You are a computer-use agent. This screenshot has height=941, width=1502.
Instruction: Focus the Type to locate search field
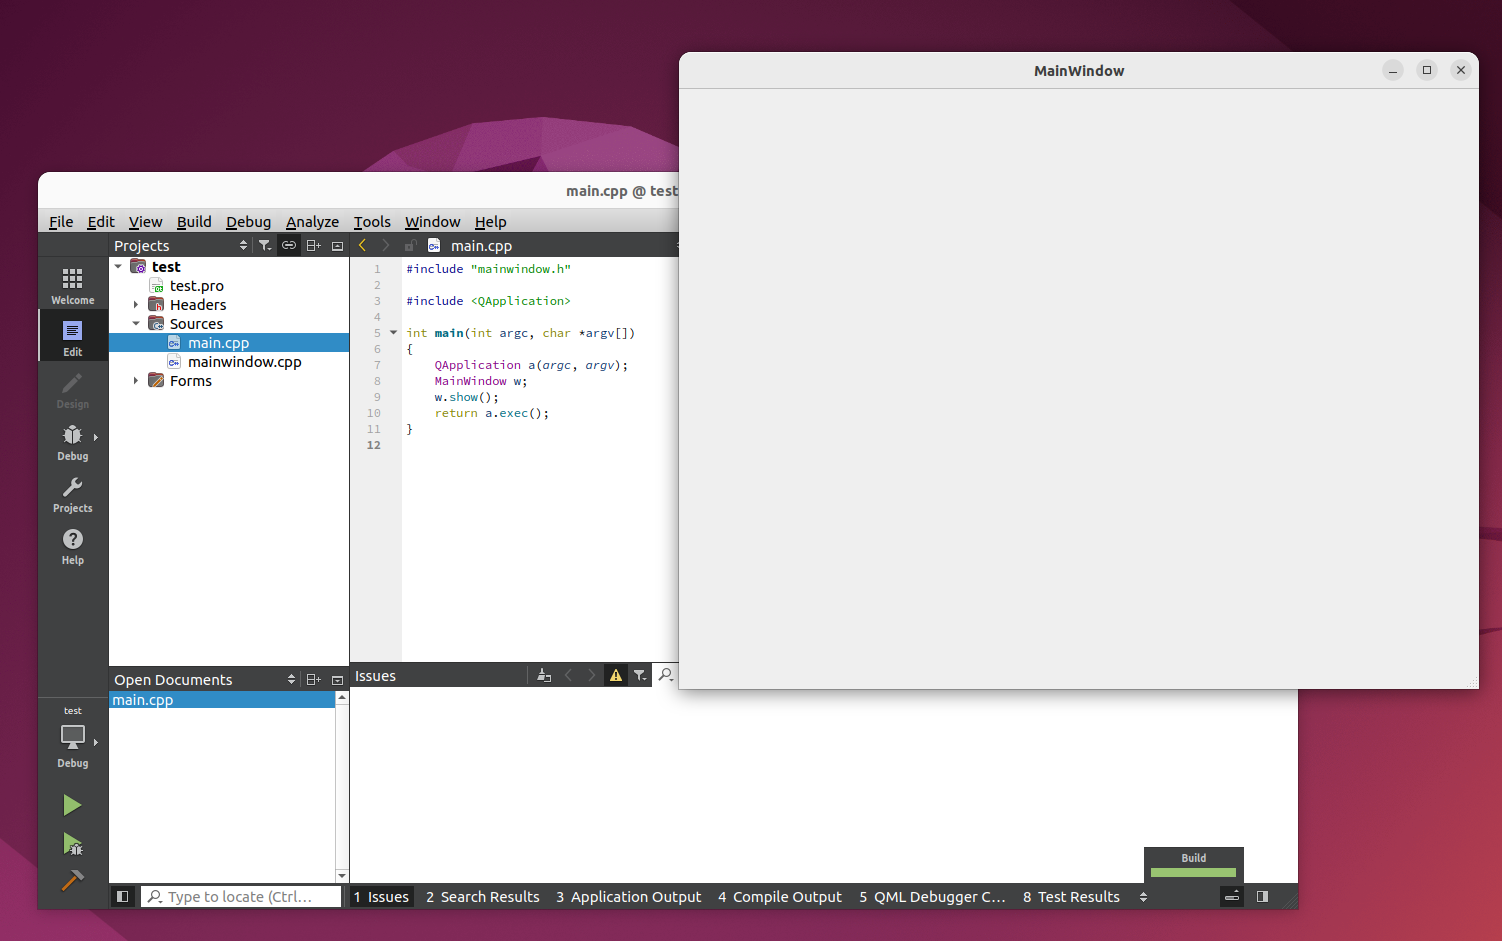click(240, 896)
